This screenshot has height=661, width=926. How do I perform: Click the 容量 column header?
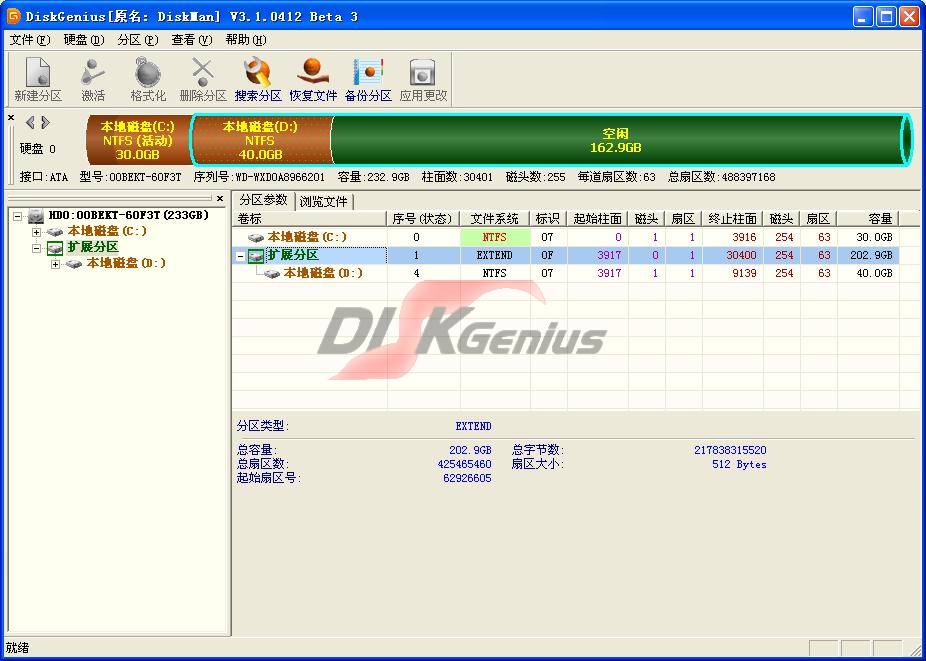click(x=868, y=219)
